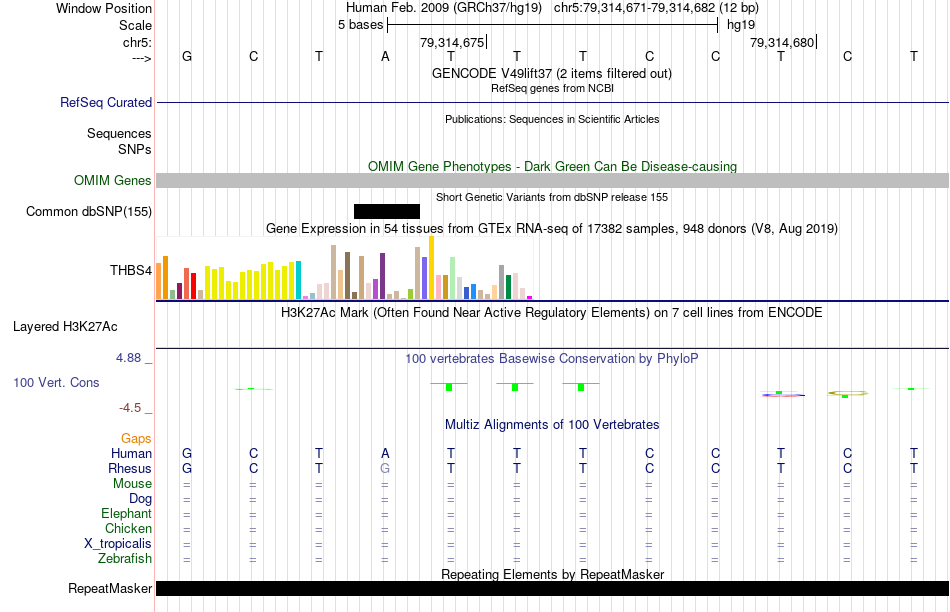Click the Layered H3K27Ac track label
The width and height of the screenshot is (950, 612).
coord(65,327)
